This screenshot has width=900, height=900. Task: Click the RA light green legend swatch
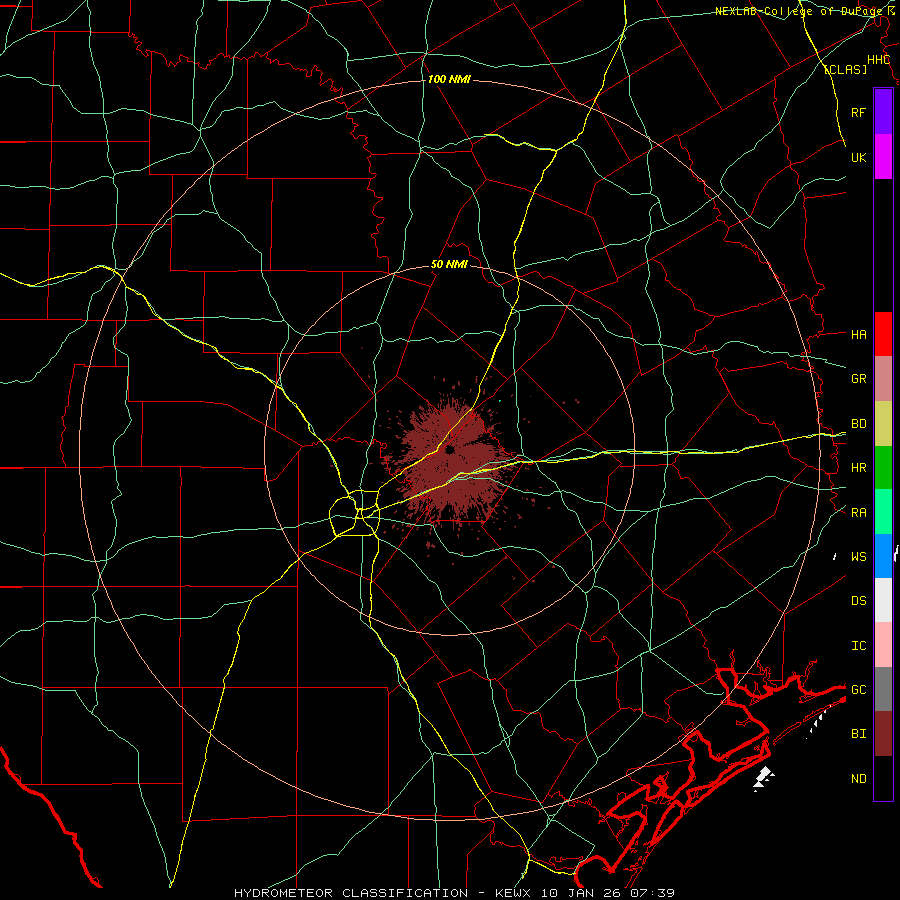tap(883, 512)
